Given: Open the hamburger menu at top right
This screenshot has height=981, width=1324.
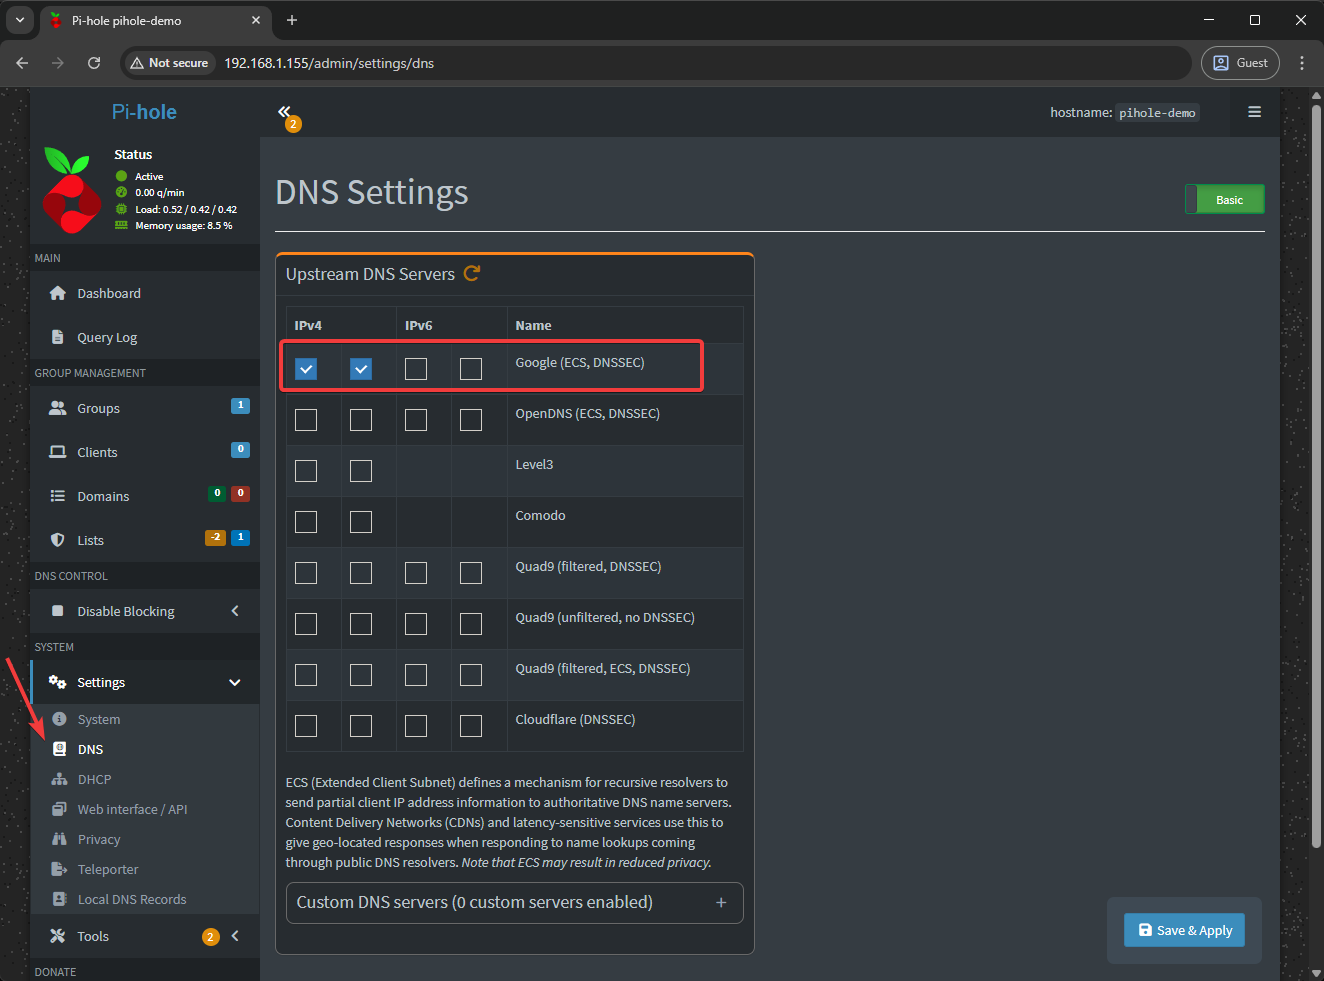Looking at the screenshot, I should click(x=1254, y=112).
